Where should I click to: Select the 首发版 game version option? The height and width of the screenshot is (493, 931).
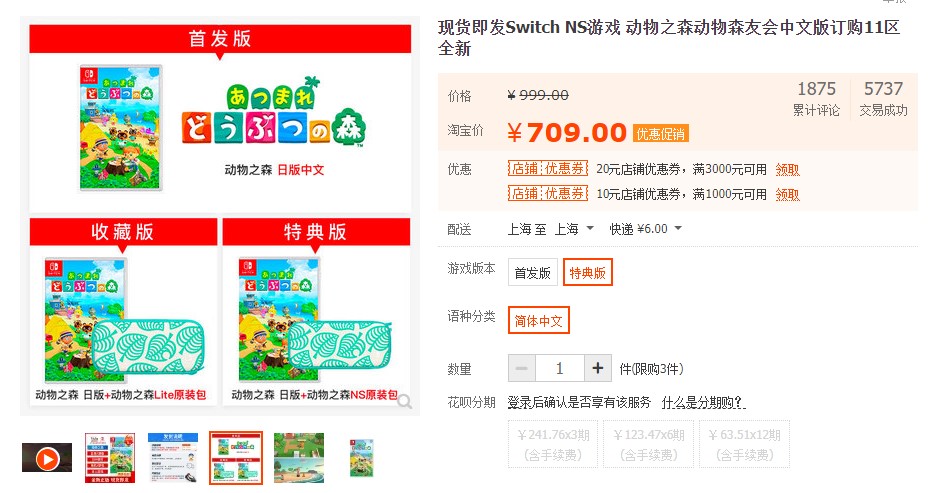tap(533, 273)
